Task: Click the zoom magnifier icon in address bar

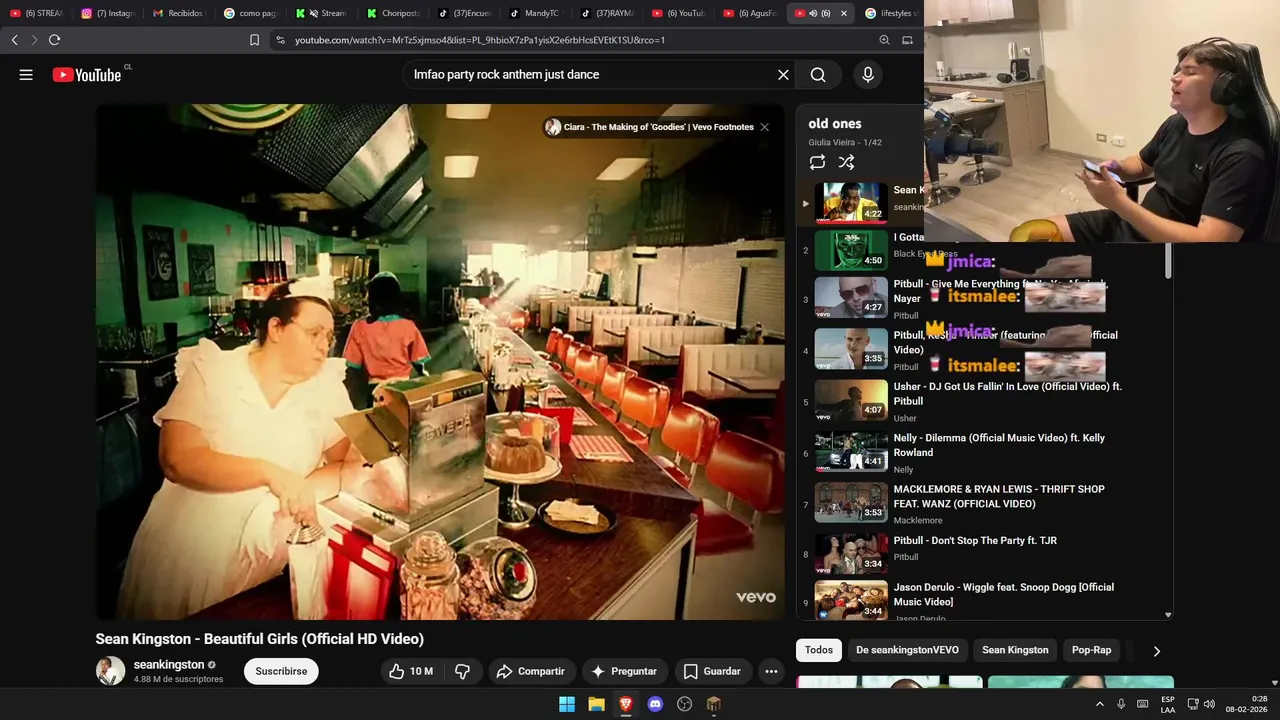Action: tap(884, 40)
